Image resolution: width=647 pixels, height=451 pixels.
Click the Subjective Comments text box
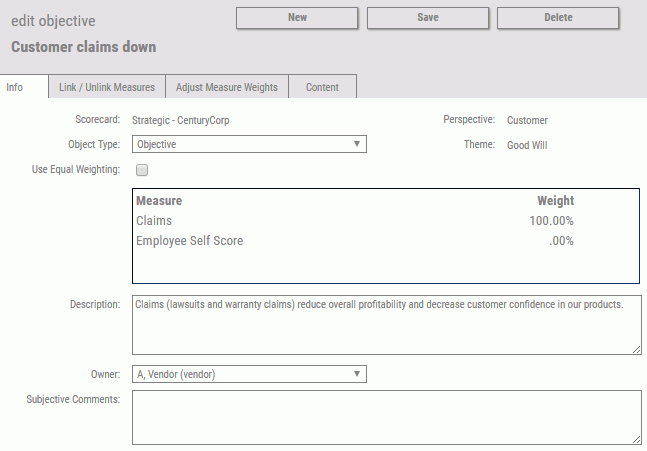(387, 418)
